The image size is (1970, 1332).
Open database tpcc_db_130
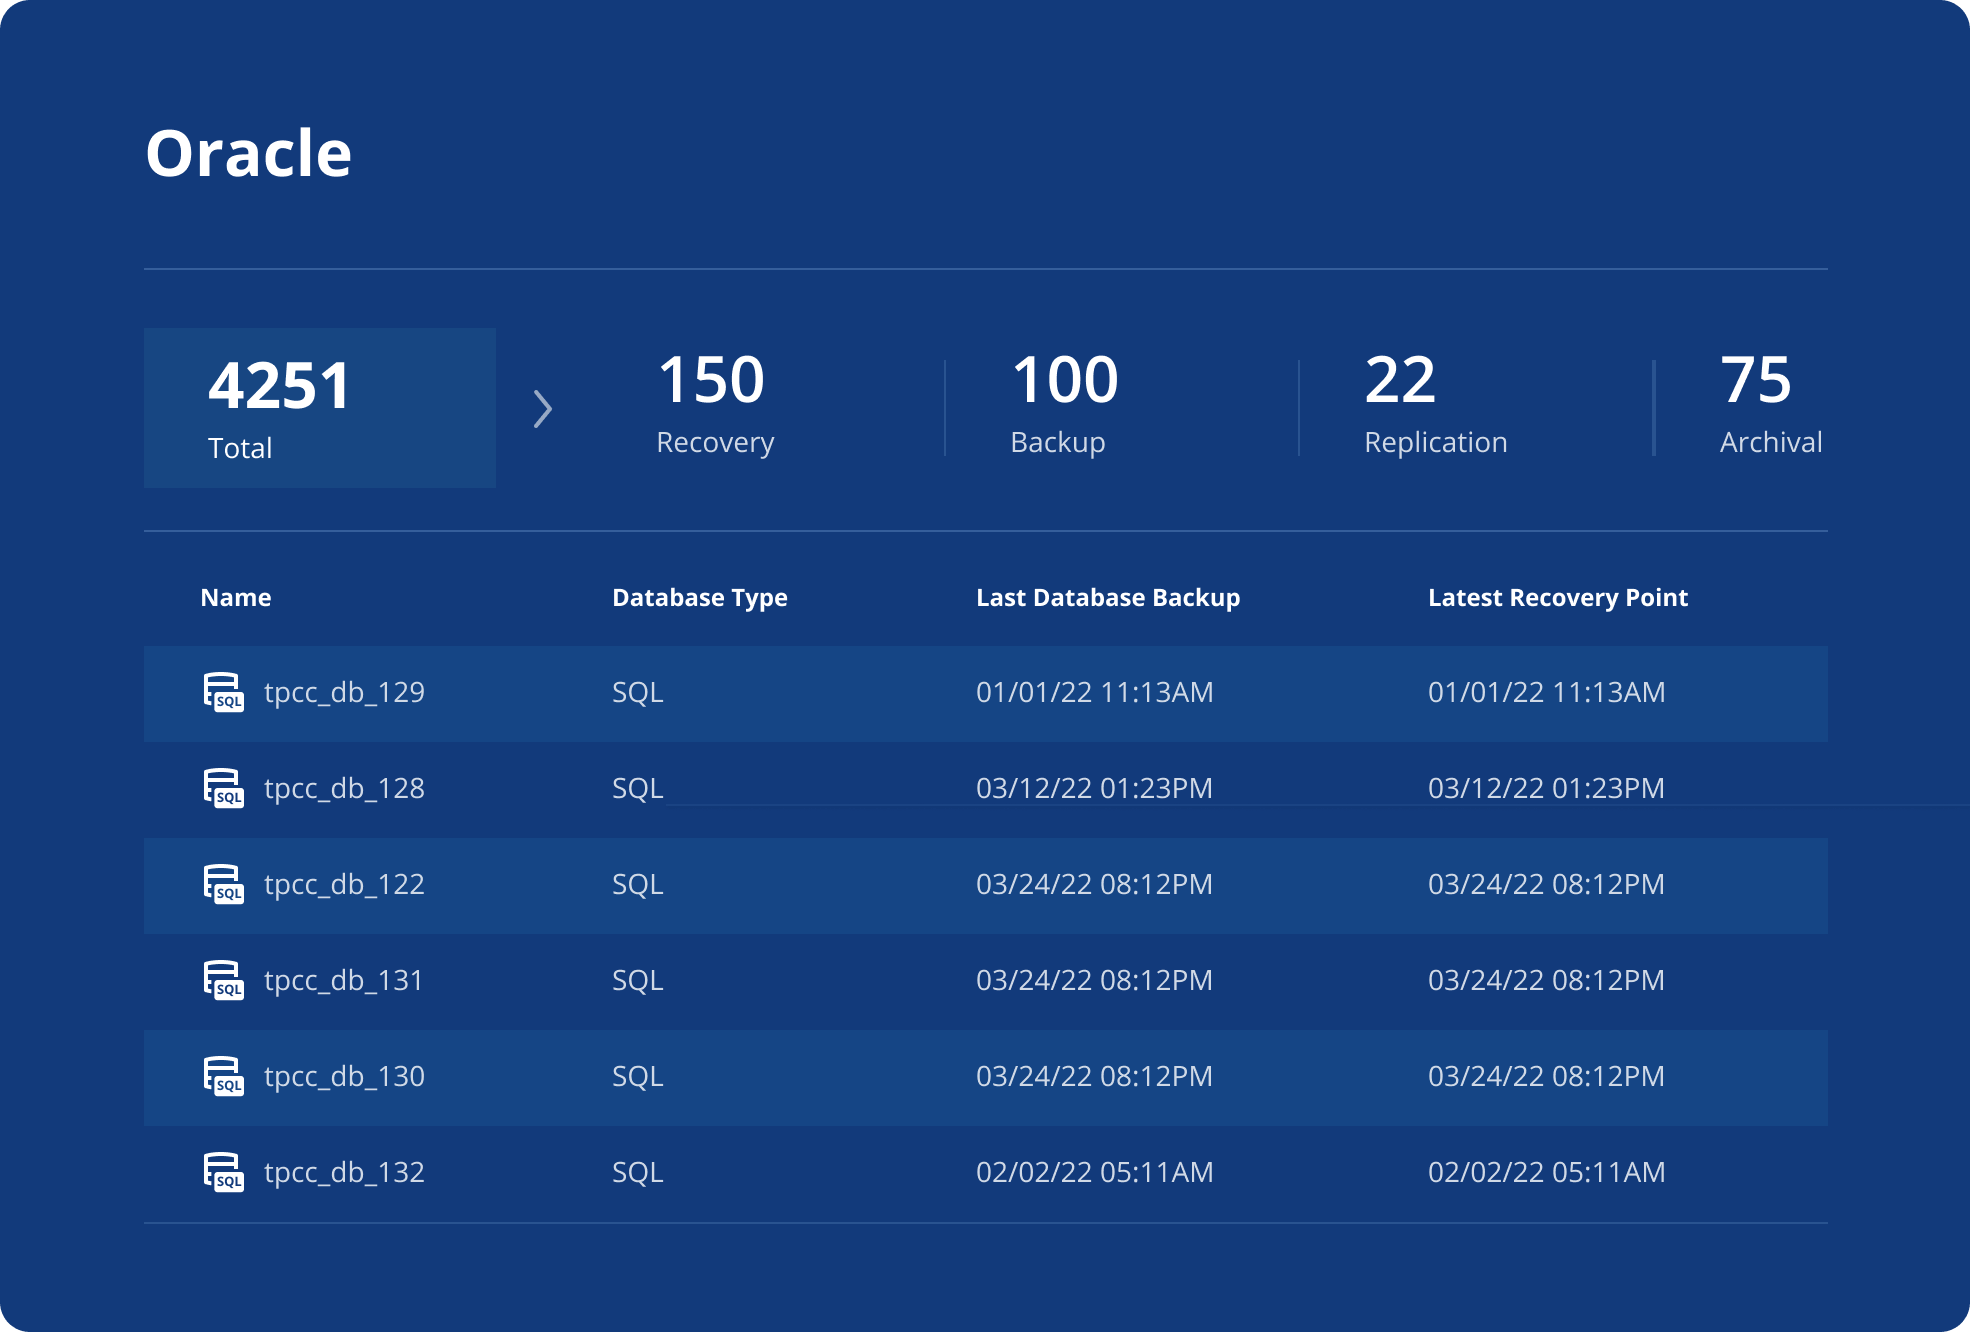[344, 1076]
